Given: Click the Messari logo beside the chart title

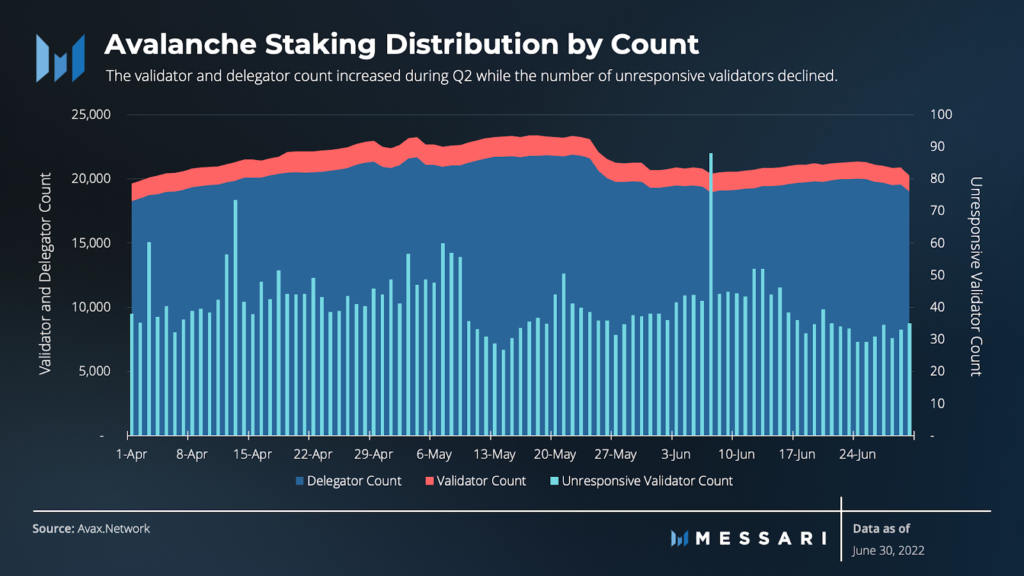Looking at the screenshot, I should point(61,58).
